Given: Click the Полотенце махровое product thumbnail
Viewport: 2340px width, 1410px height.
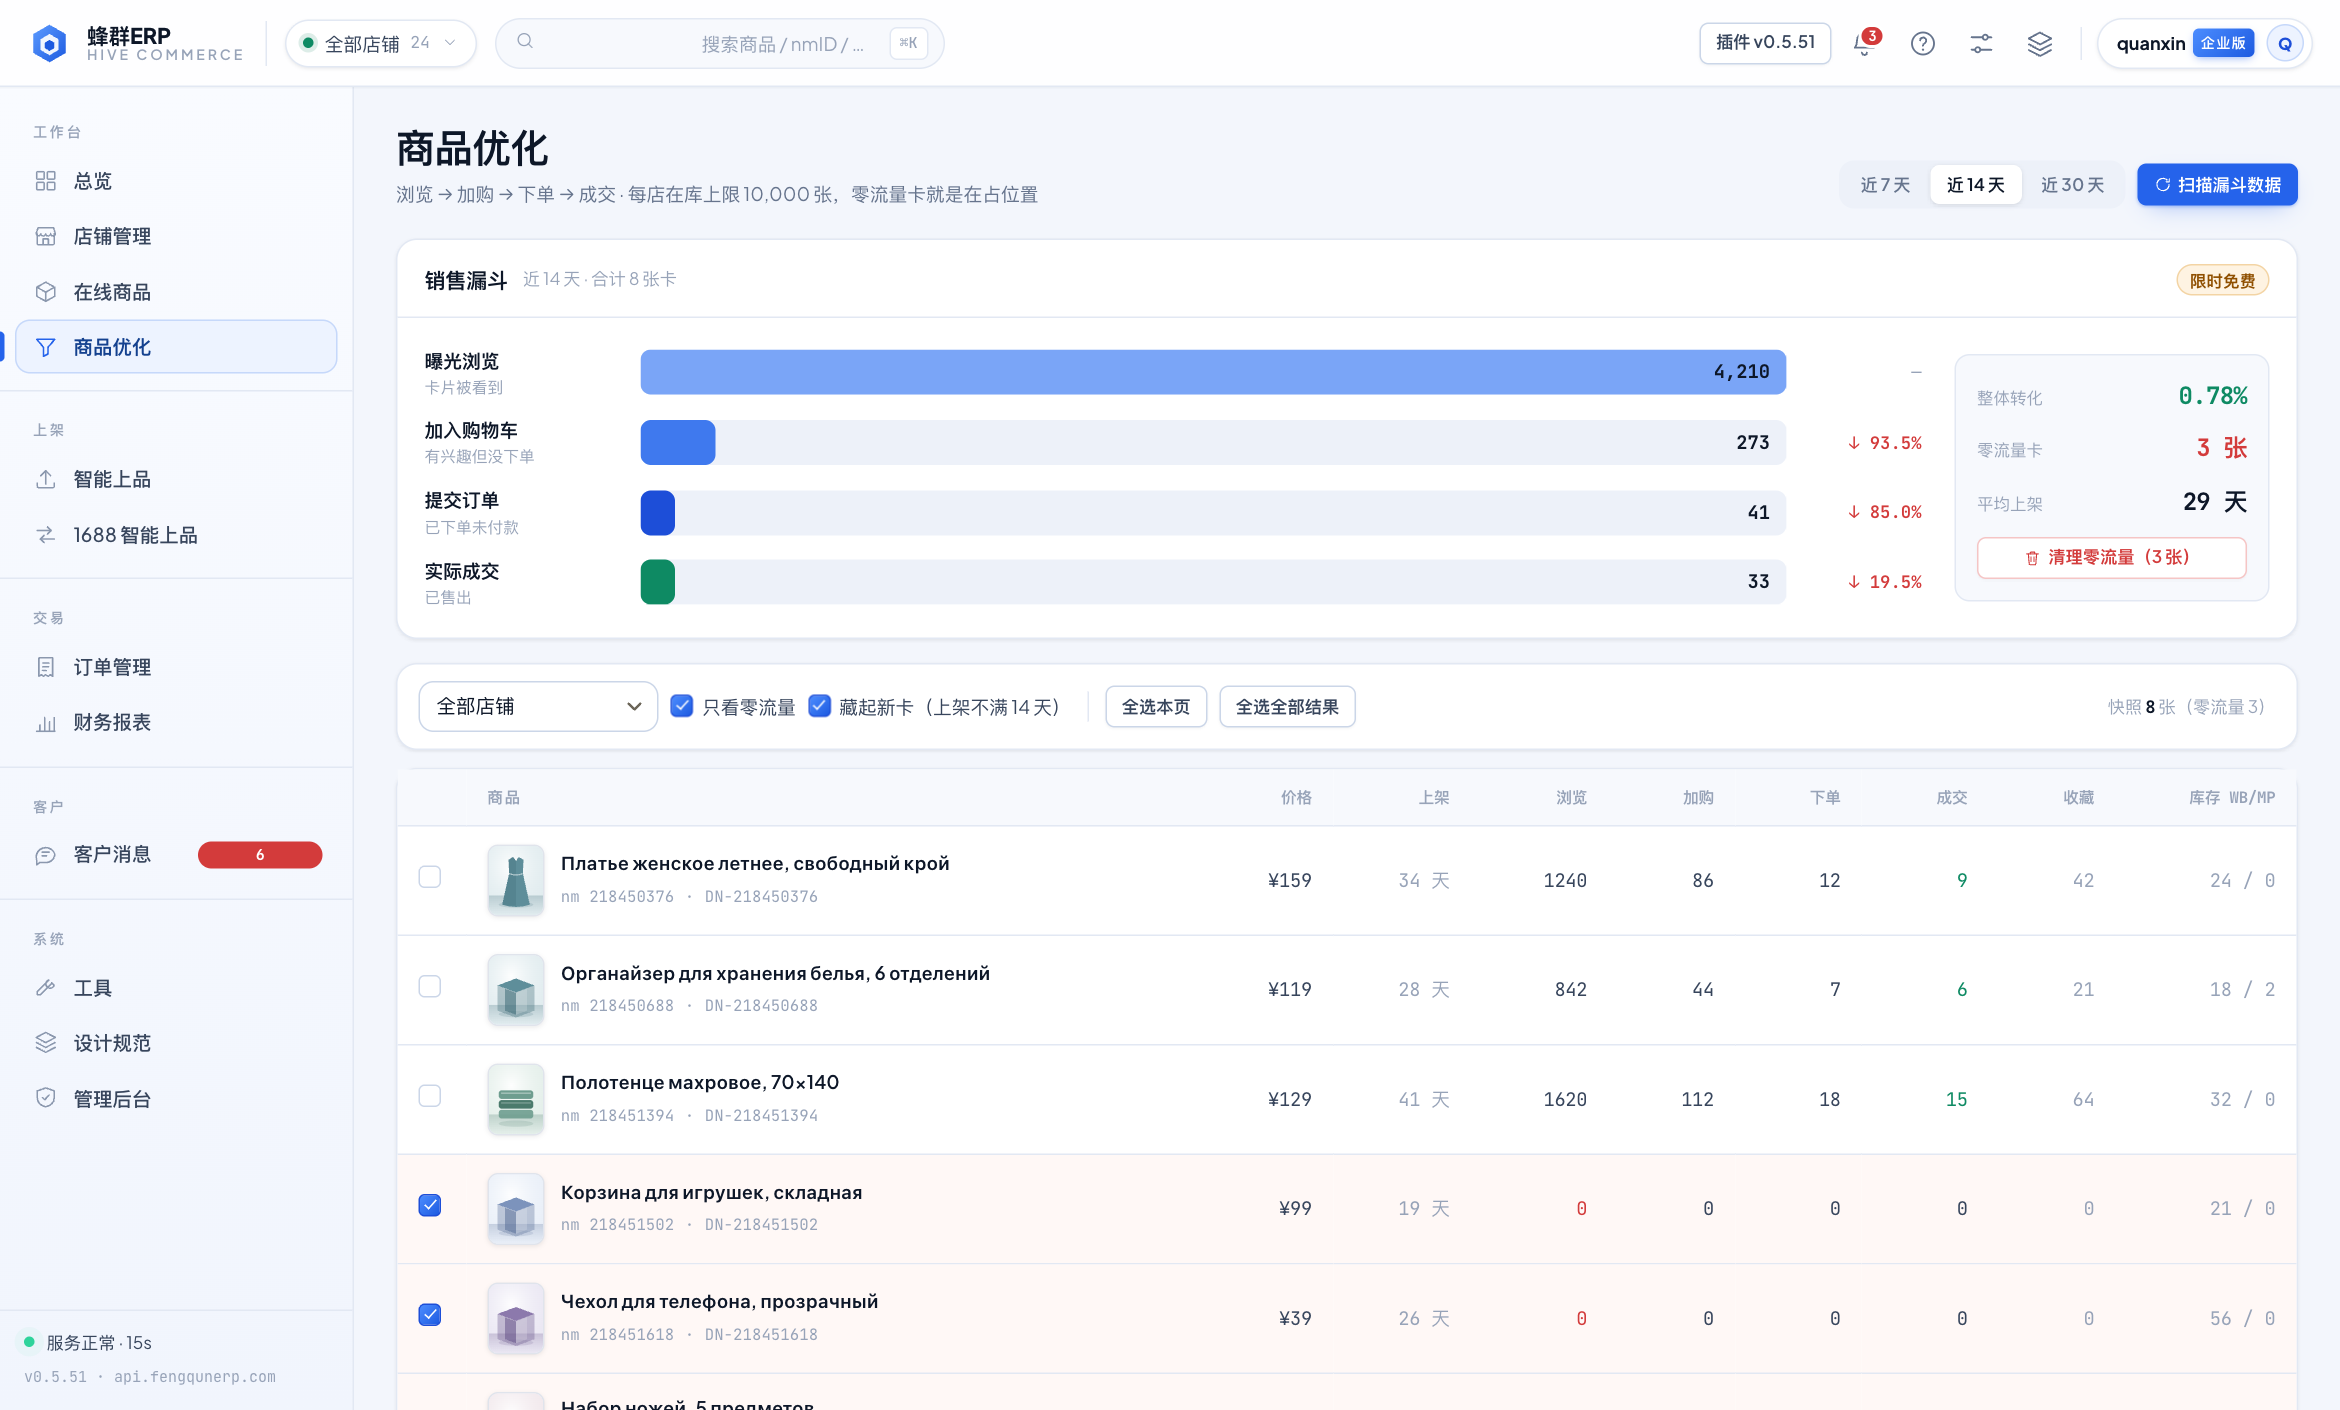Looking at the screenshot, I should (516, 1099).
